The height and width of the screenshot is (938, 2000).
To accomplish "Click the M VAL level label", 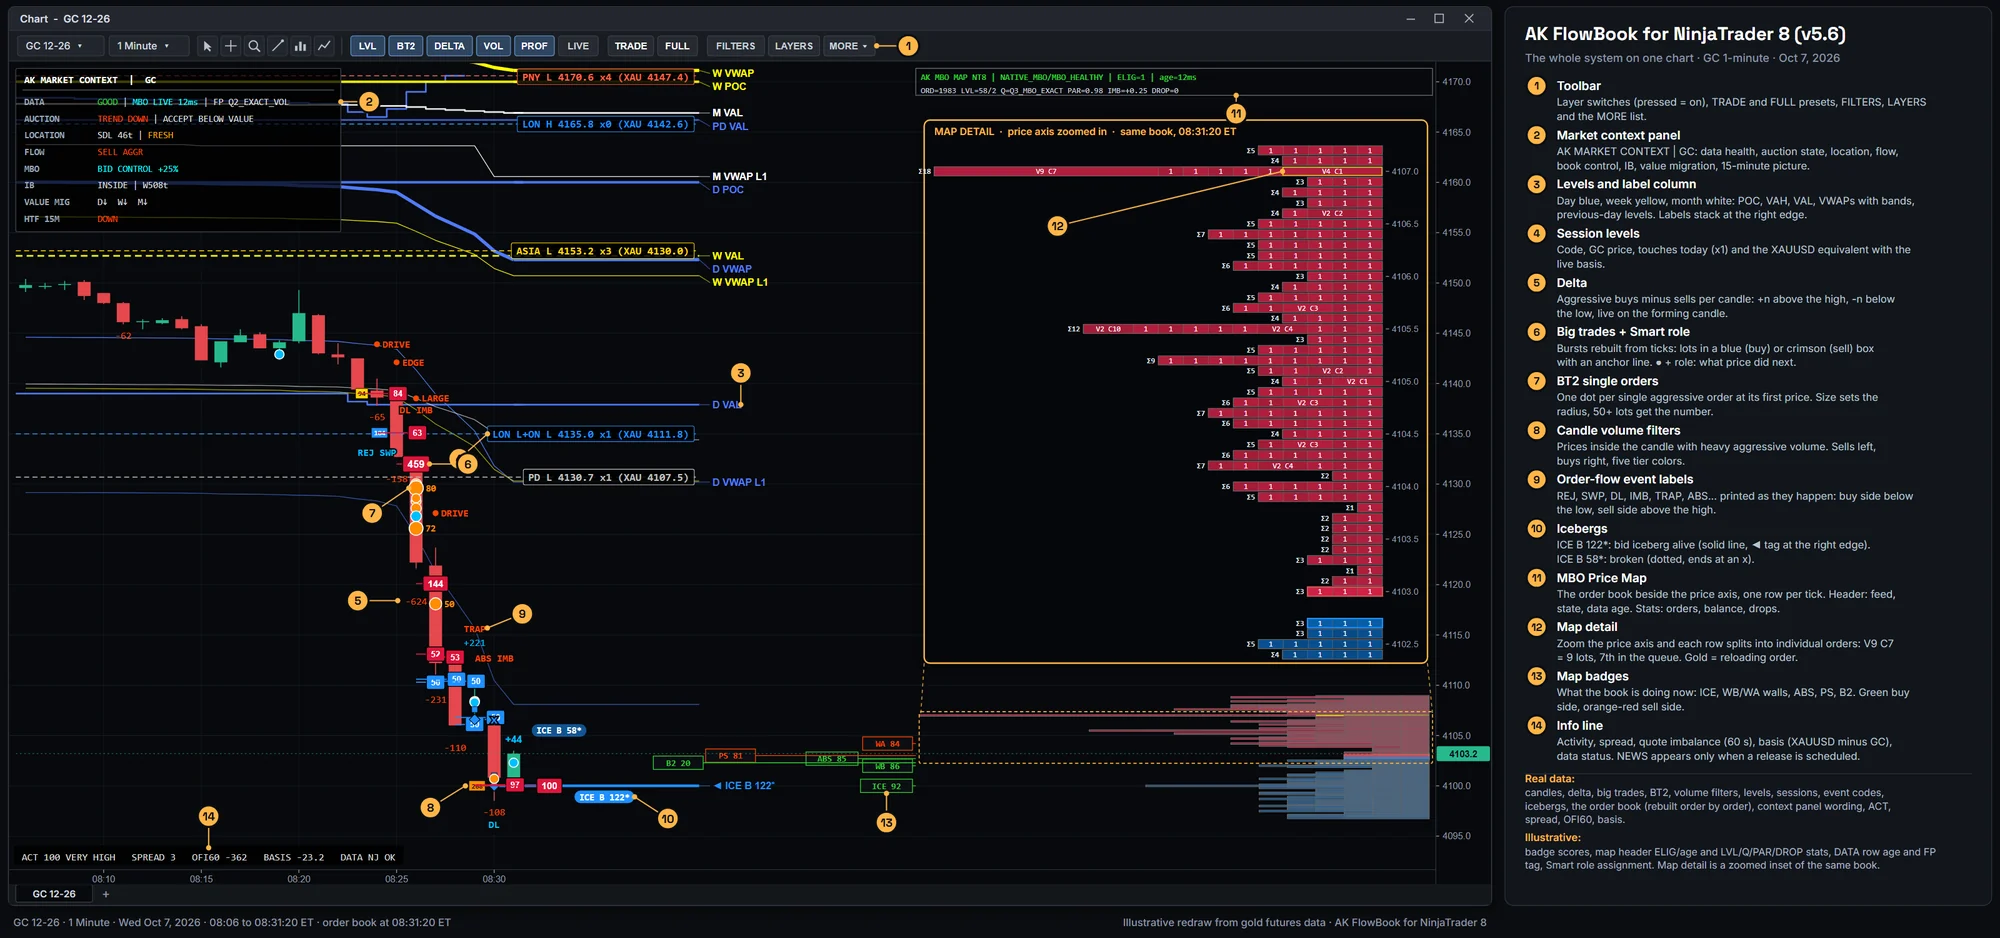I will pos(727,113).
